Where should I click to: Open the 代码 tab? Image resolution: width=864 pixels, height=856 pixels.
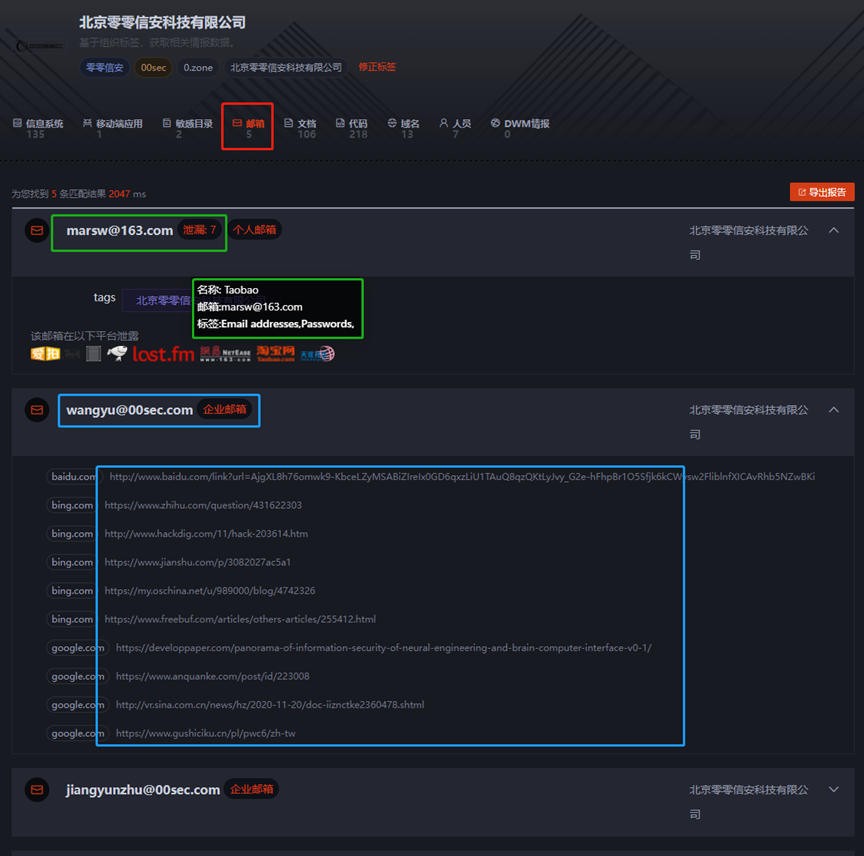(x=352, y=124)
